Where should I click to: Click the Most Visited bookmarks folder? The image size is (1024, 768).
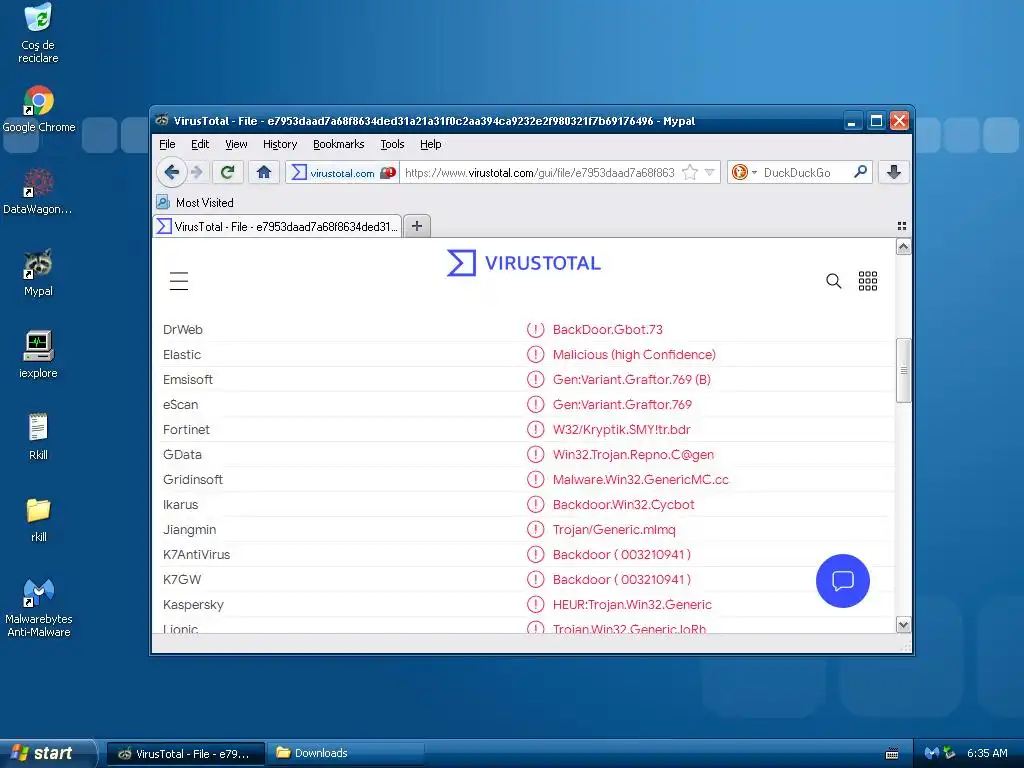coord(195,202)
